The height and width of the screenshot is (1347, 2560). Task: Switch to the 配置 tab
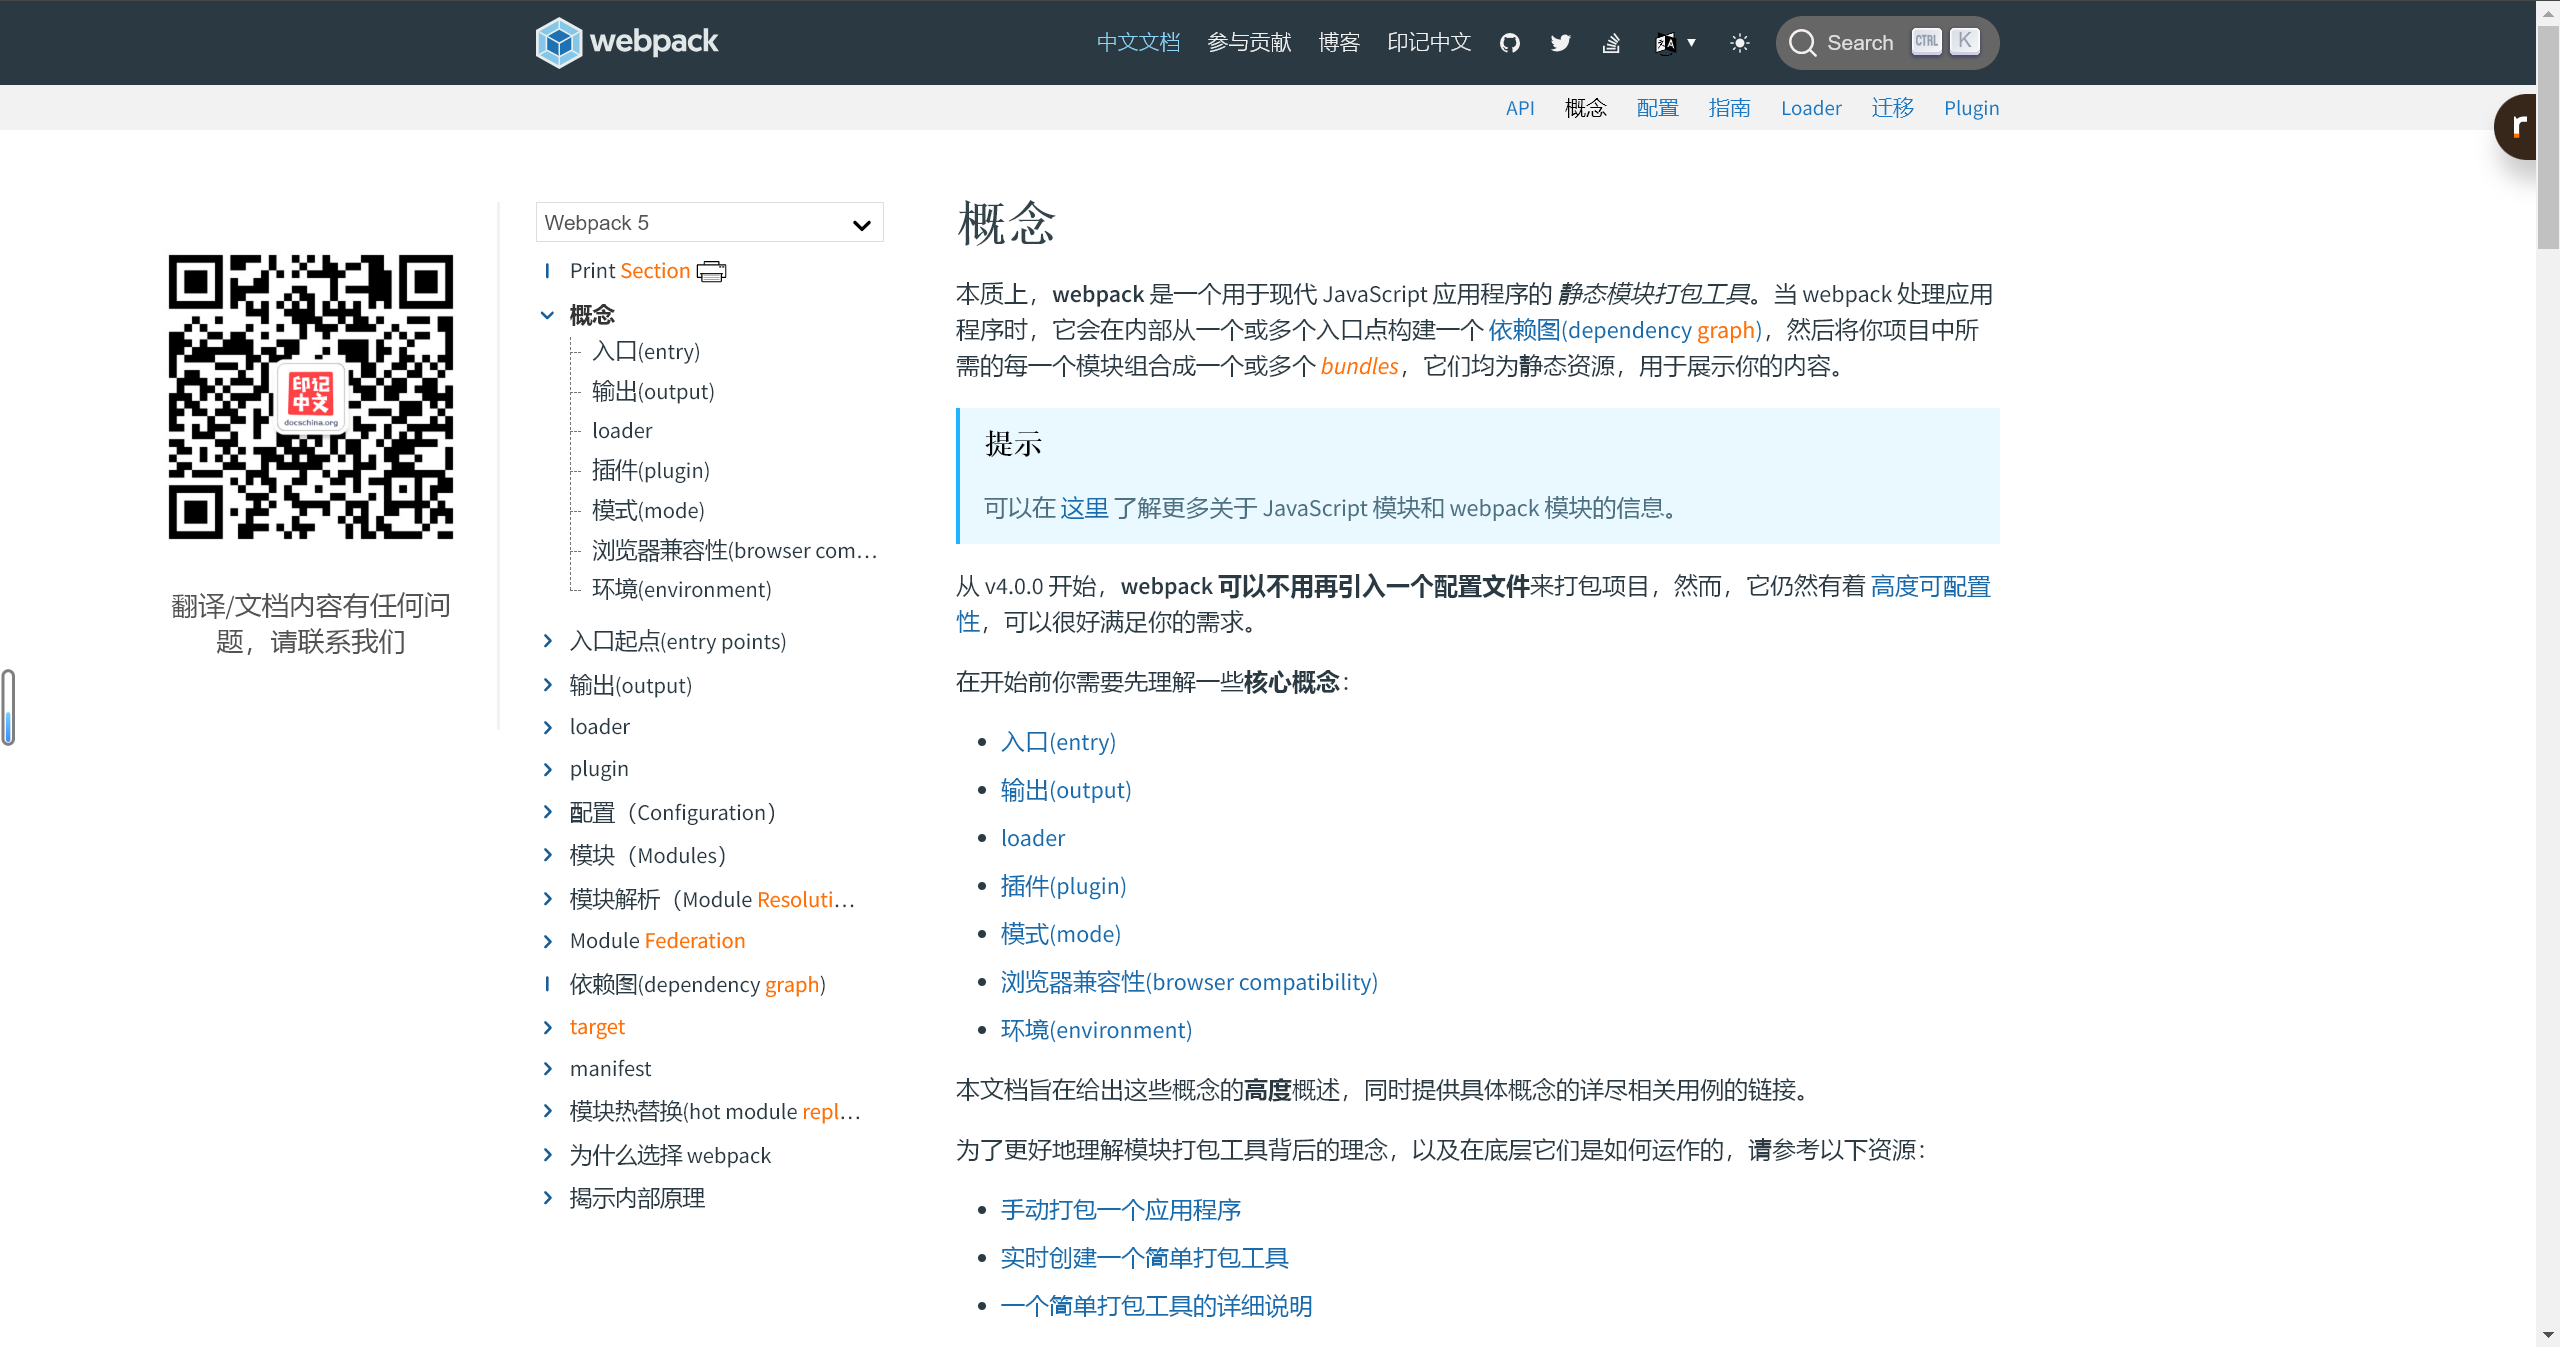[1657, 108]
